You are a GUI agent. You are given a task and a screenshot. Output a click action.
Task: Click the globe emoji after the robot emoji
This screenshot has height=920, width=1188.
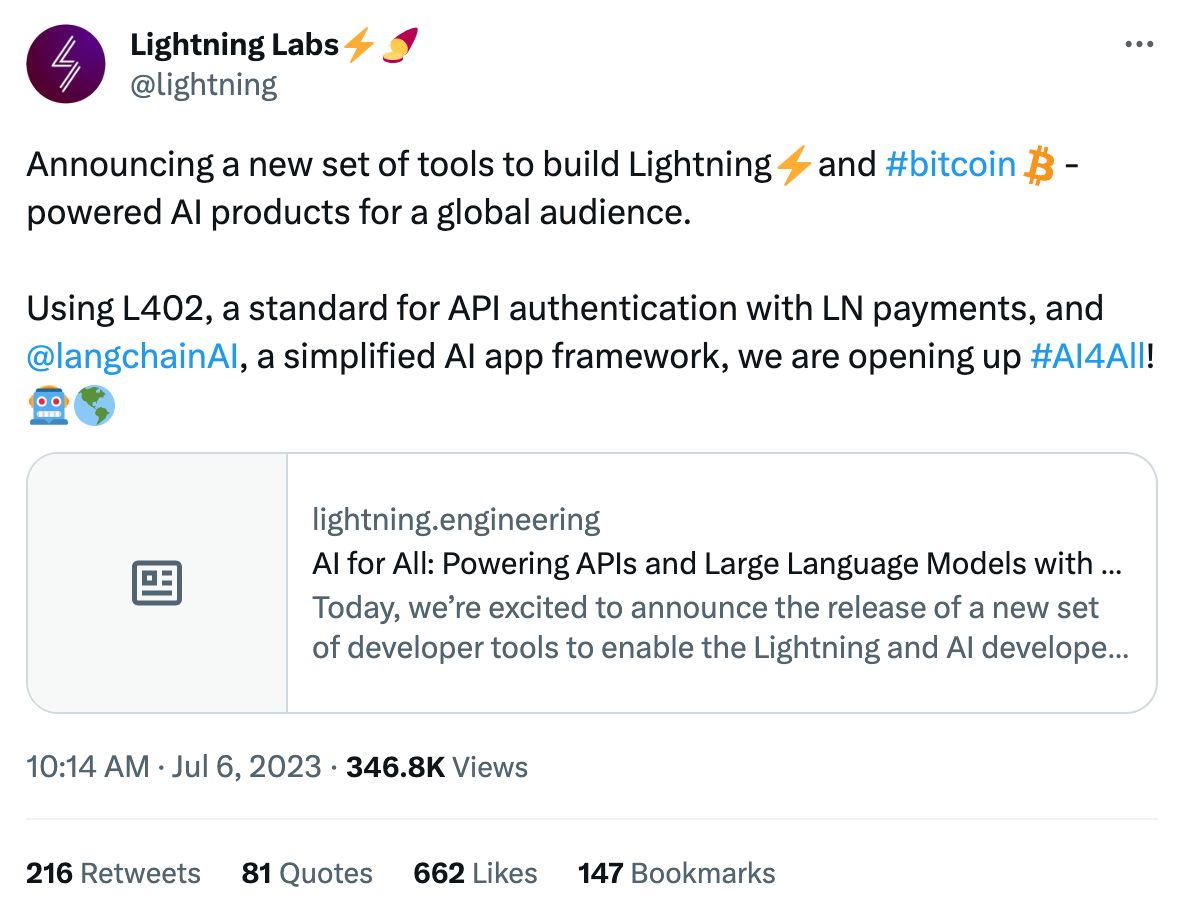94,405
